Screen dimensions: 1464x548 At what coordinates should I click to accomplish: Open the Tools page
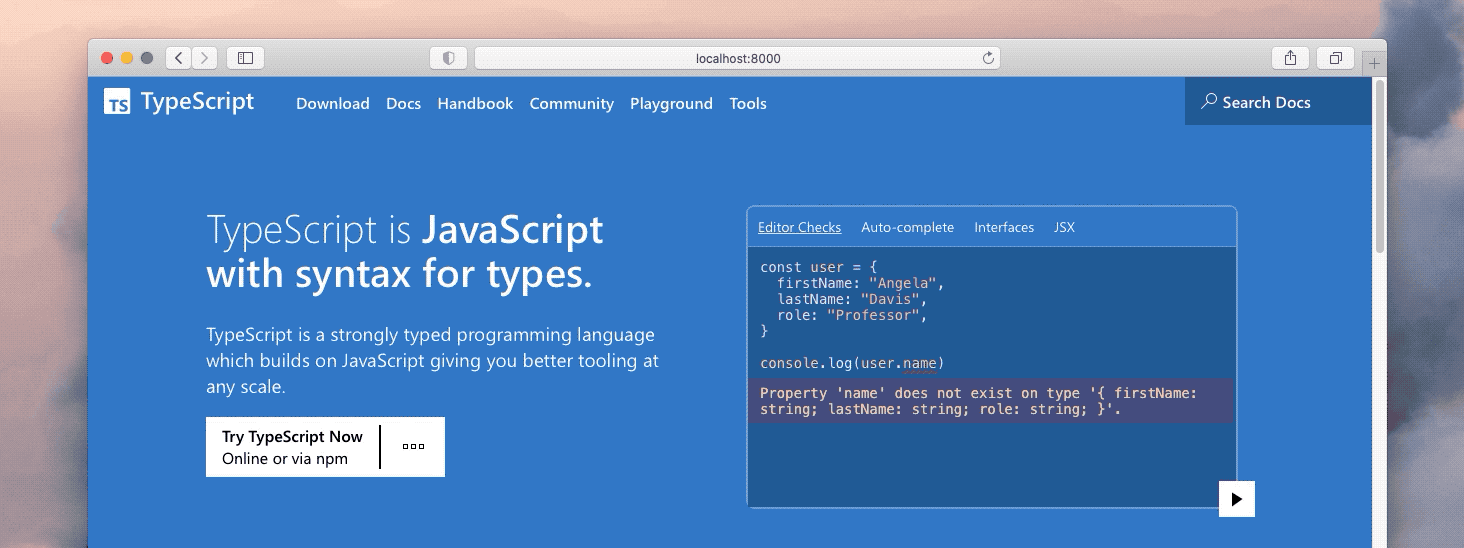[x=748, y=103]
